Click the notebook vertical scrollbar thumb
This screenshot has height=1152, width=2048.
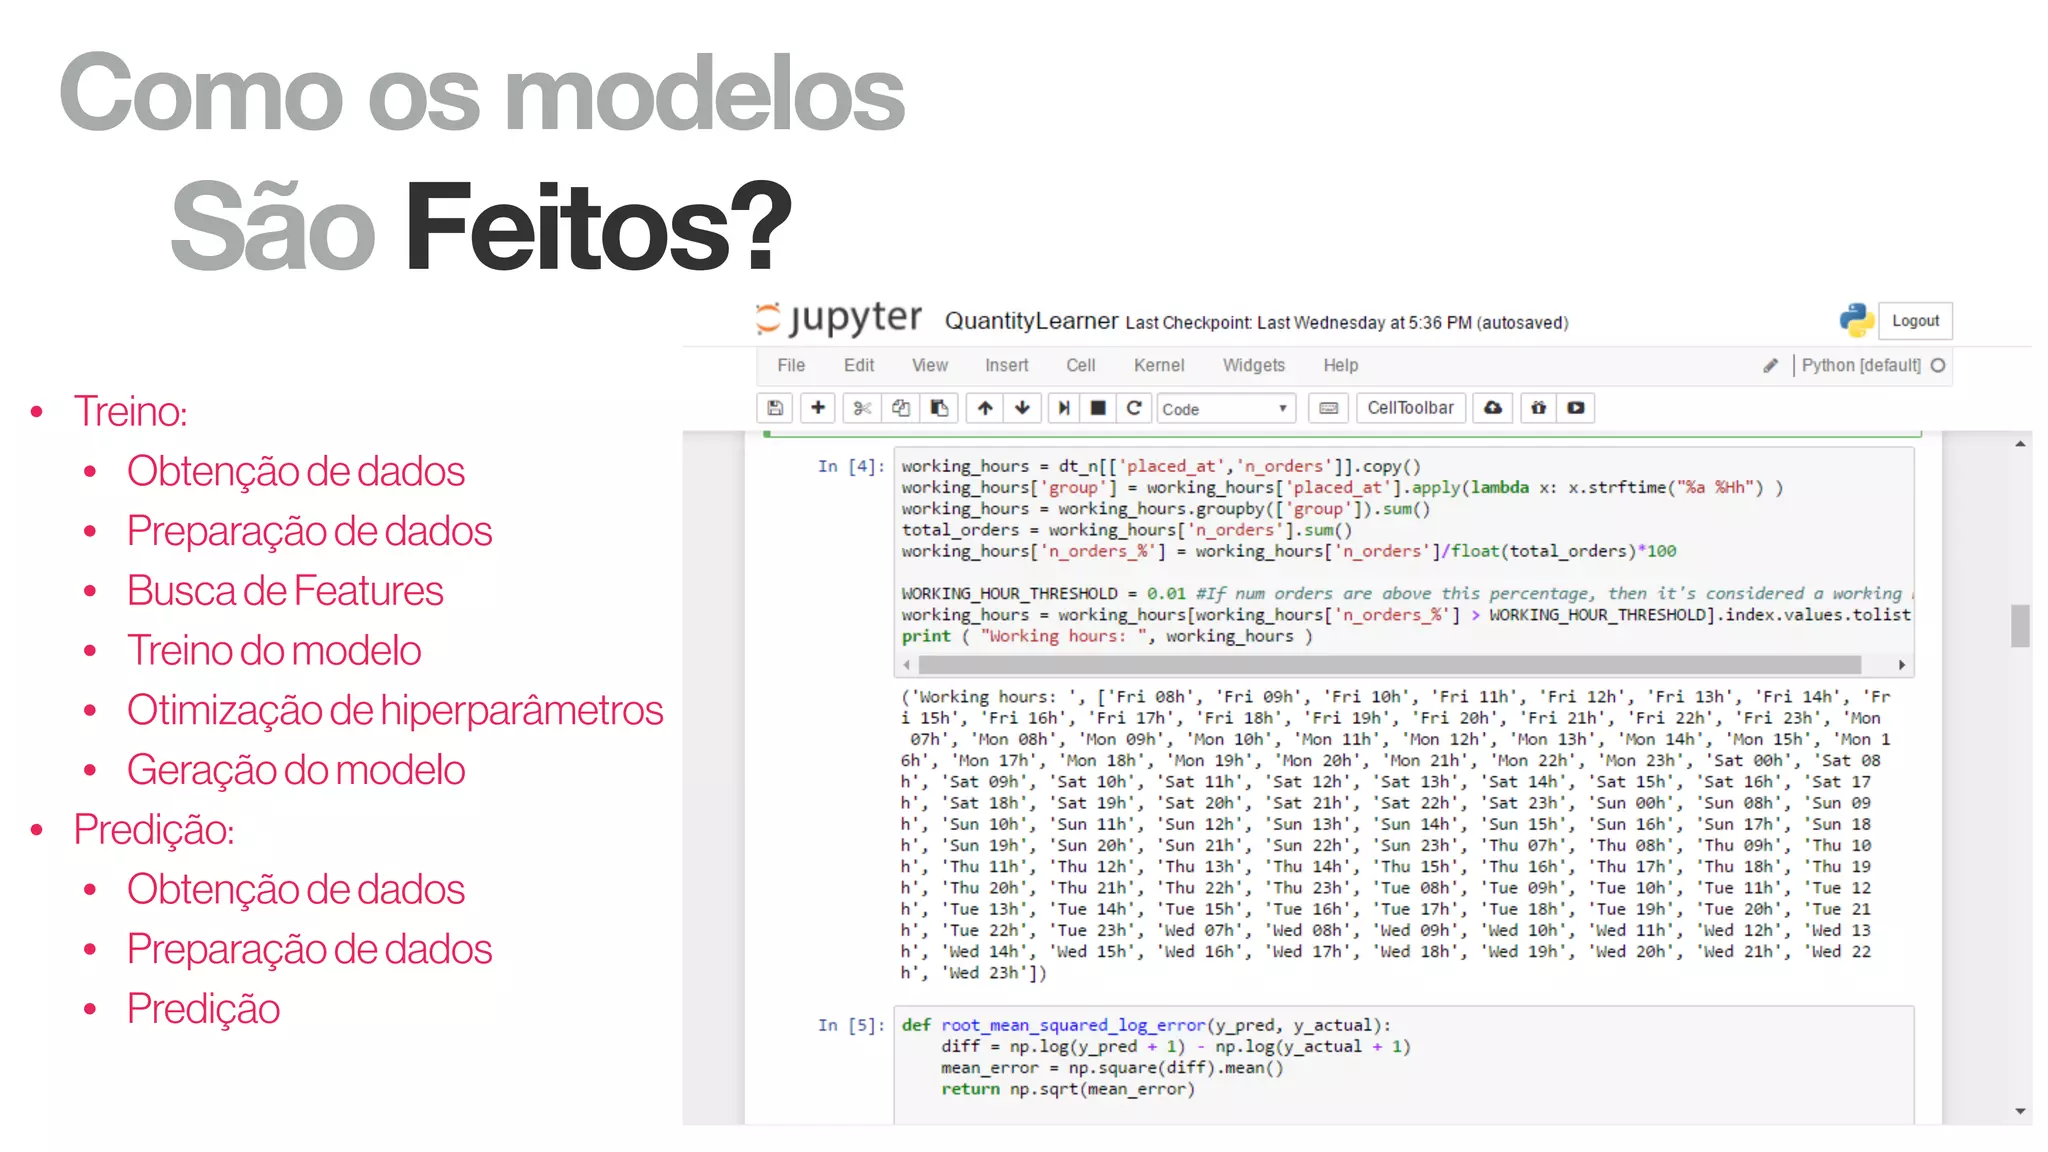pos(2020,626)
